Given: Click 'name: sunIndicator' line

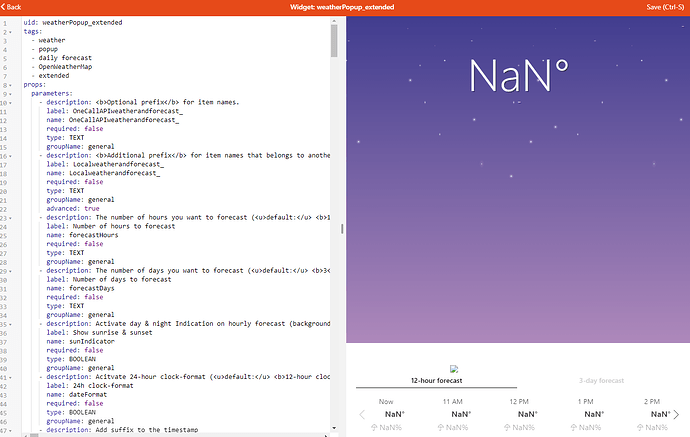Looking at the screenshot, I should point(80,342).
